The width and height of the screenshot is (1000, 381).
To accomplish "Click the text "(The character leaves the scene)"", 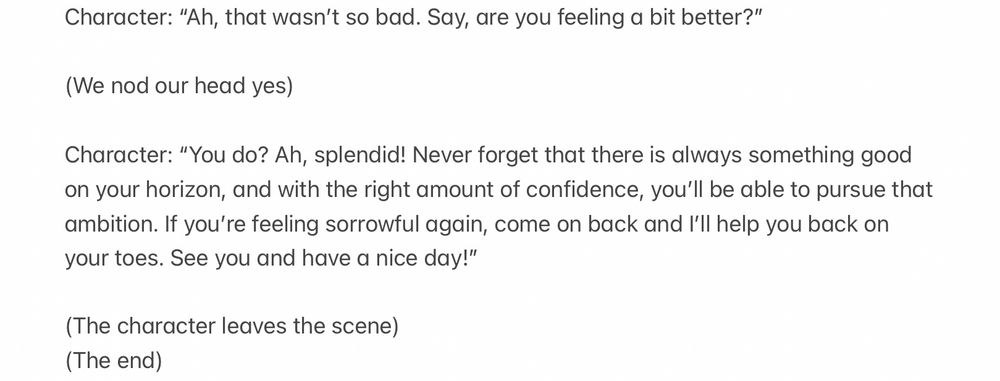I will point(232,327).
